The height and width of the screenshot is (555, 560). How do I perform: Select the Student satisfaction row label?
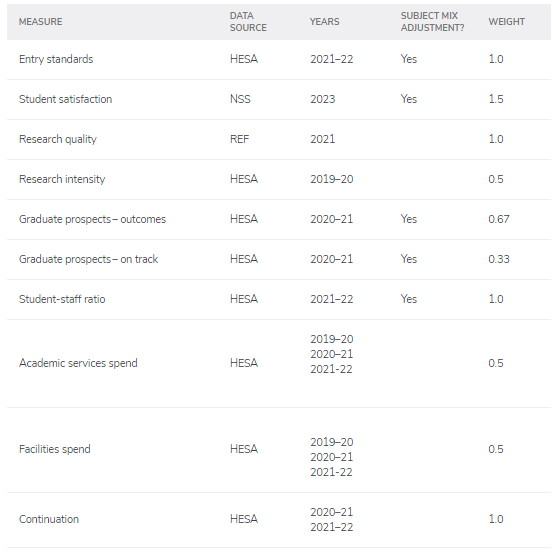tap(65, 99)
